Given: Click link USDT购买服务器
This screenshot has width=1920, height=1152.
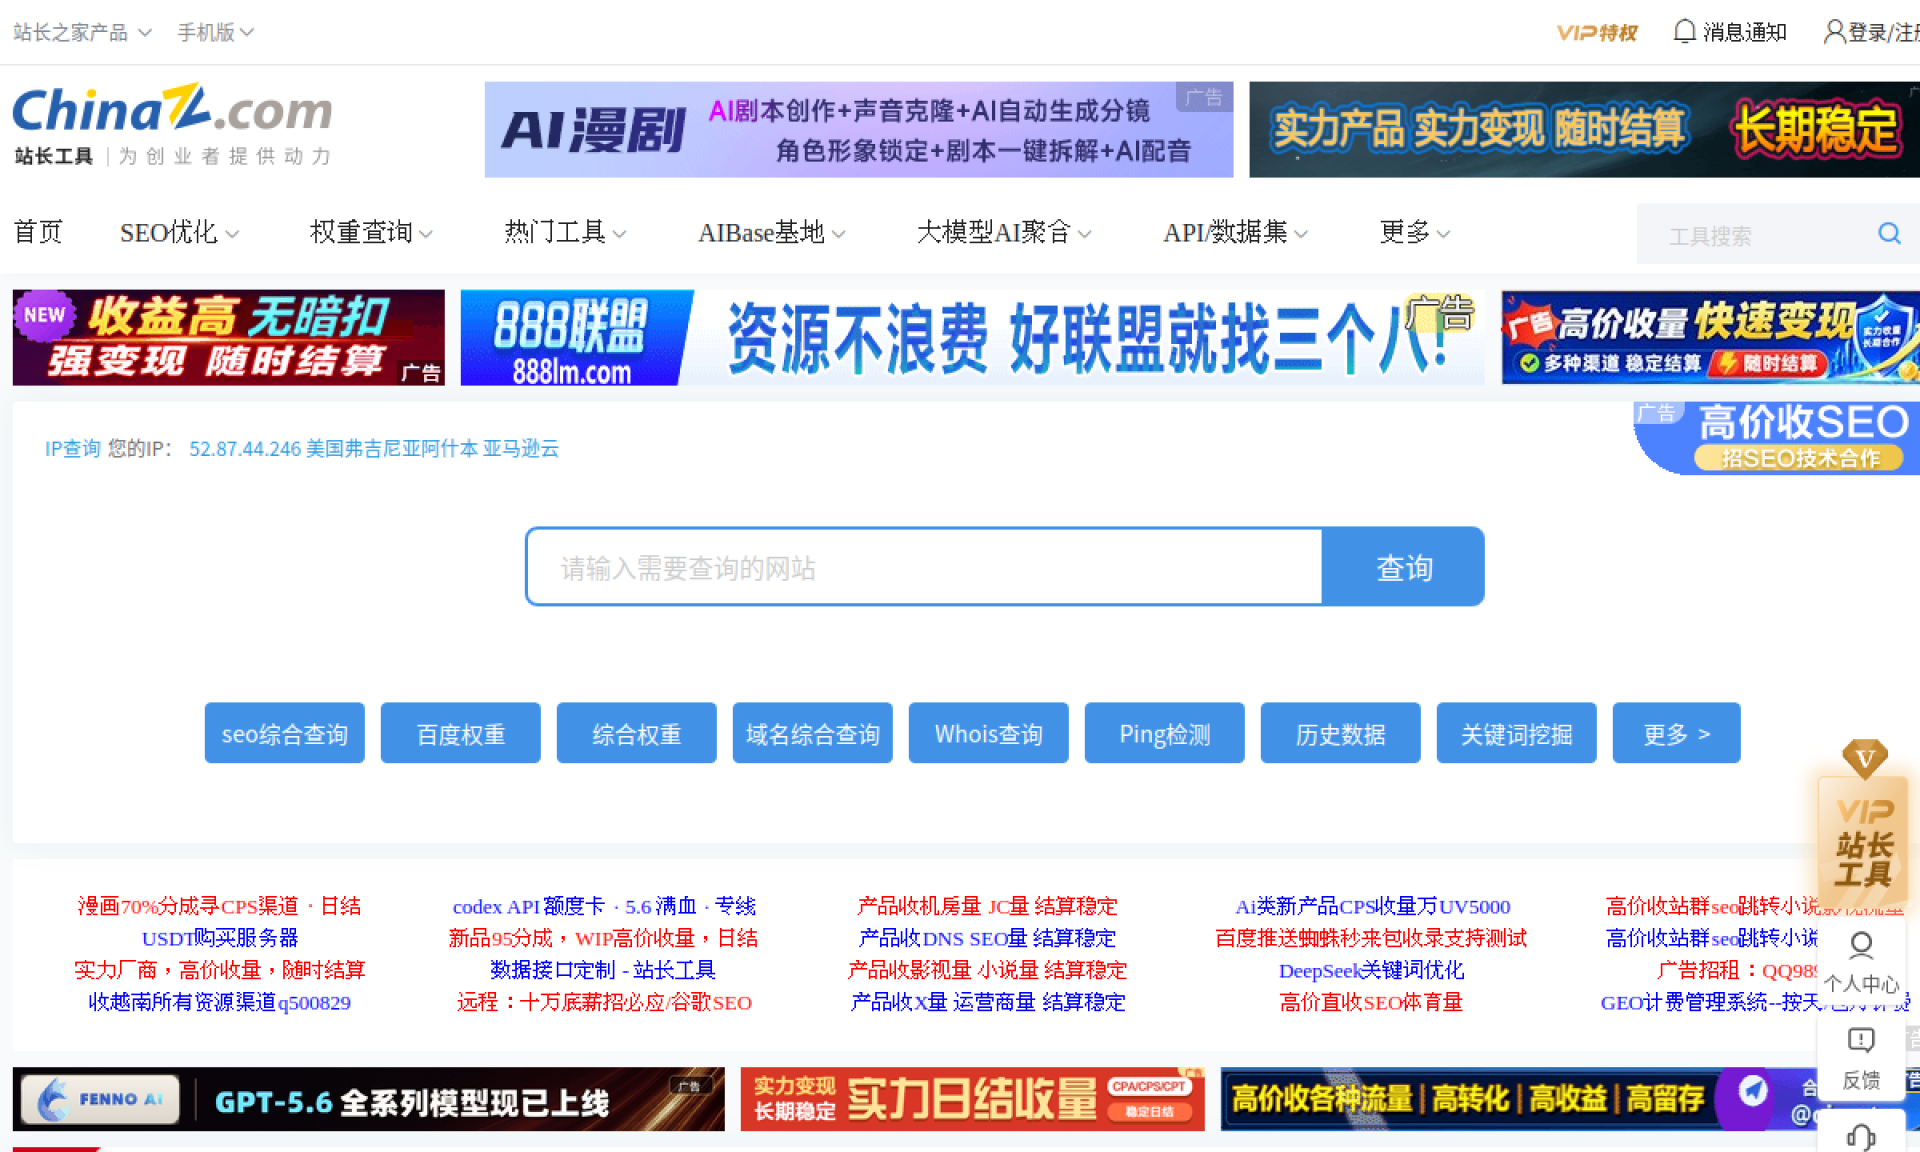Looking at the screenshot, I should pyautogui.click(x=219, y=938).
